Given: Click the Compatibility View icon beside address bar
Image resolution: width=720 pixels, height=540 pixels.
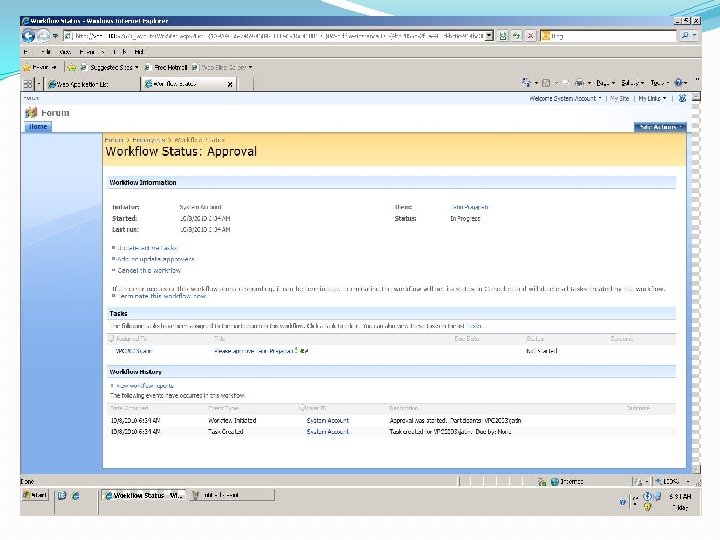Looking at the screenshot, I should pos(503,36).
